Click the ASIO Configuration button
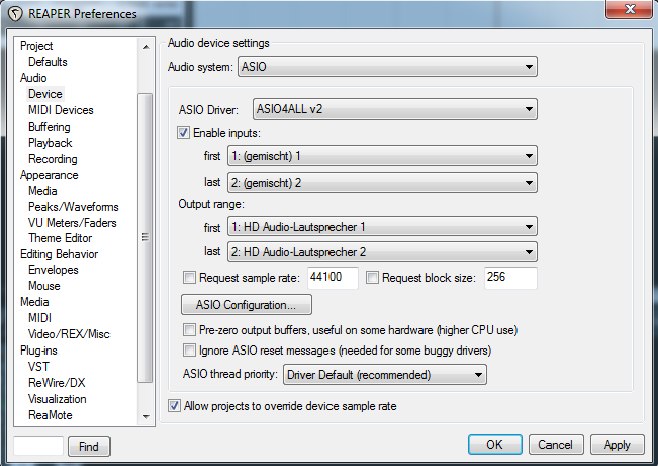This screenshot has width=658, height=466. [246, 305]
